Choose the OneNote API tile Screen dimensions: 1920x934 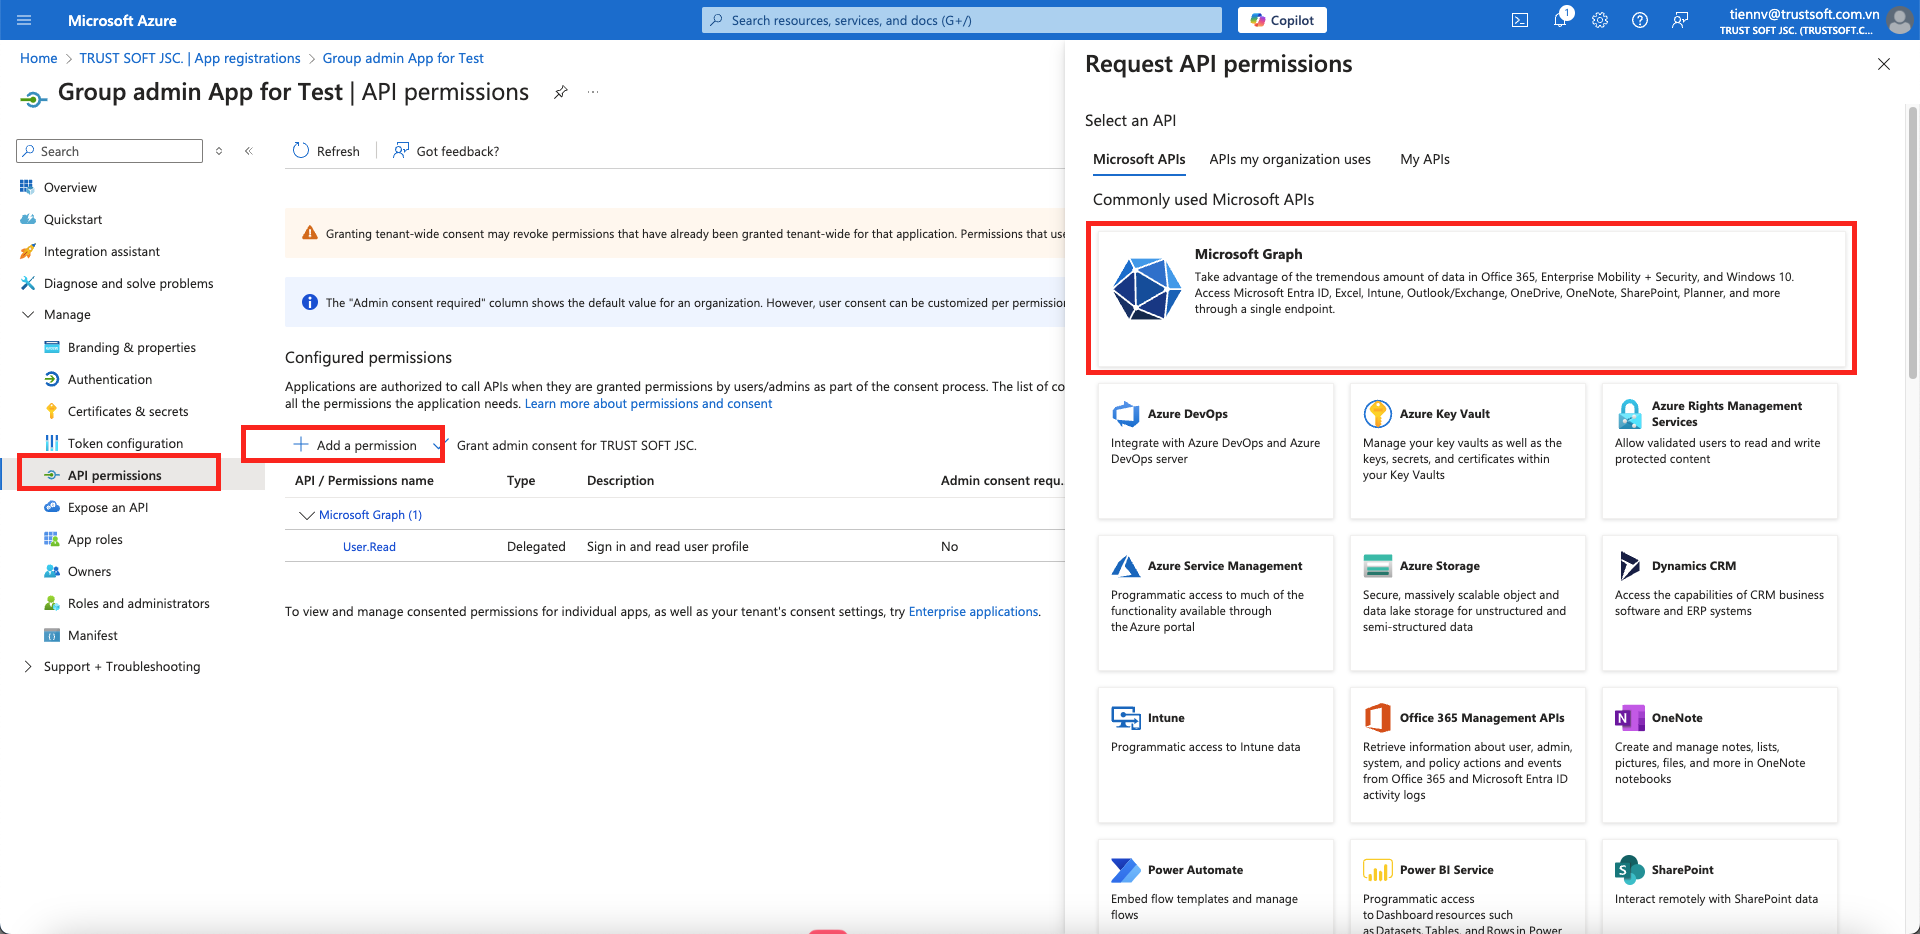click(x=1719, y=755)
